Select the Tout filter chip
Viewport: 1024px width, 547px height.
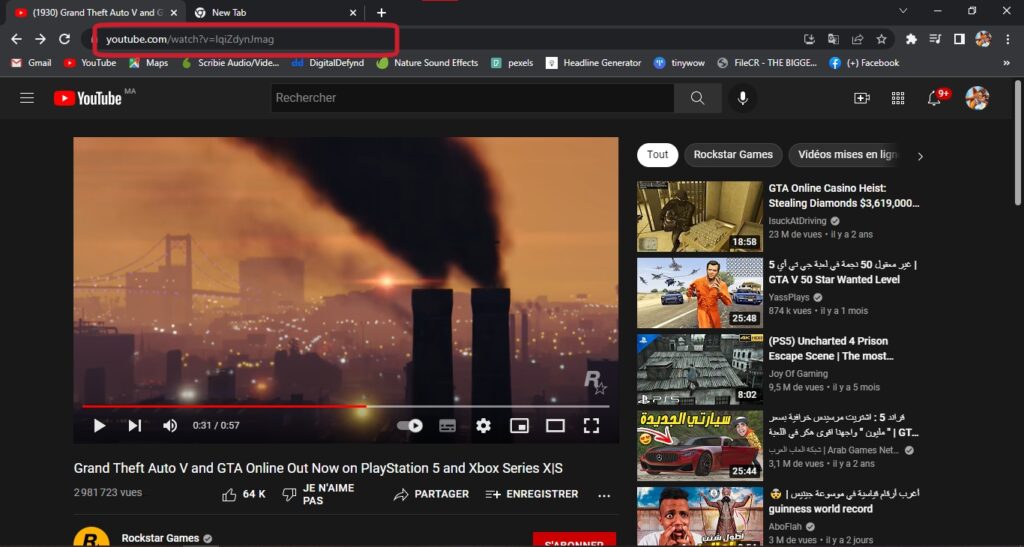coord(657,155)
